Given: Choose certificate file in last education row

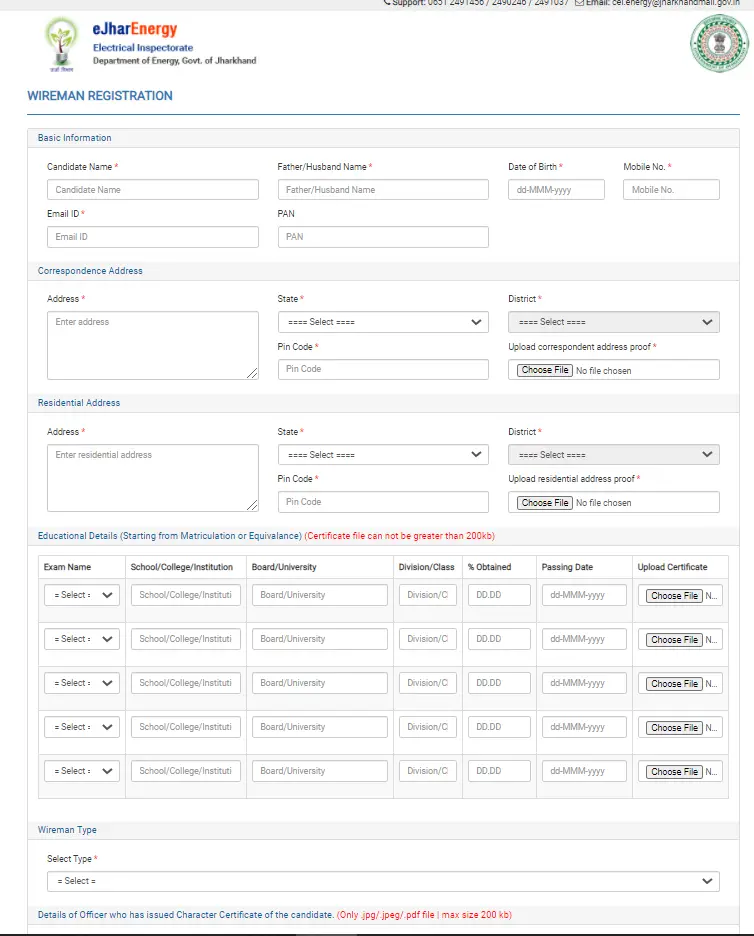Looking at the screenshot, I should 674,772.
